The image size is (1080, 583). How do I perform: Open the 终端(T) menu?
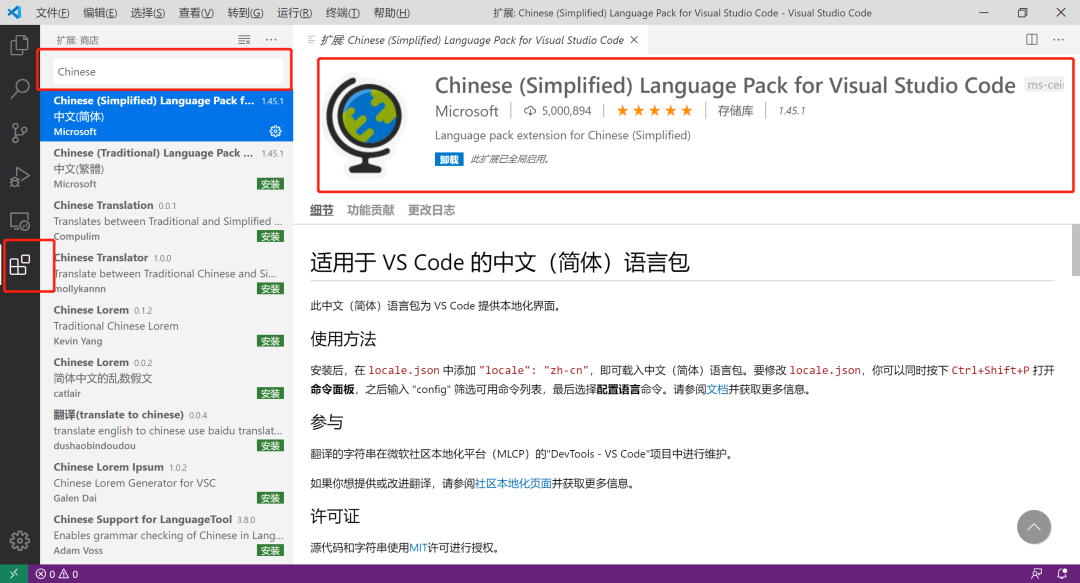point(343,12)
